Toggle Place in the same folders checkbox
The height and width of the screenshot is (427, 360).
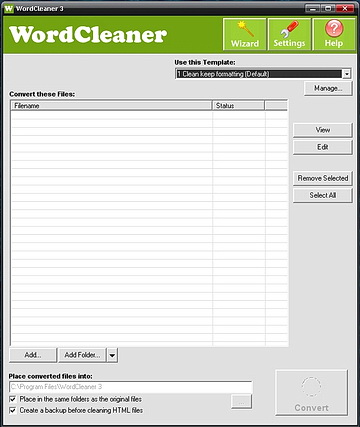(x=13, y=399)
